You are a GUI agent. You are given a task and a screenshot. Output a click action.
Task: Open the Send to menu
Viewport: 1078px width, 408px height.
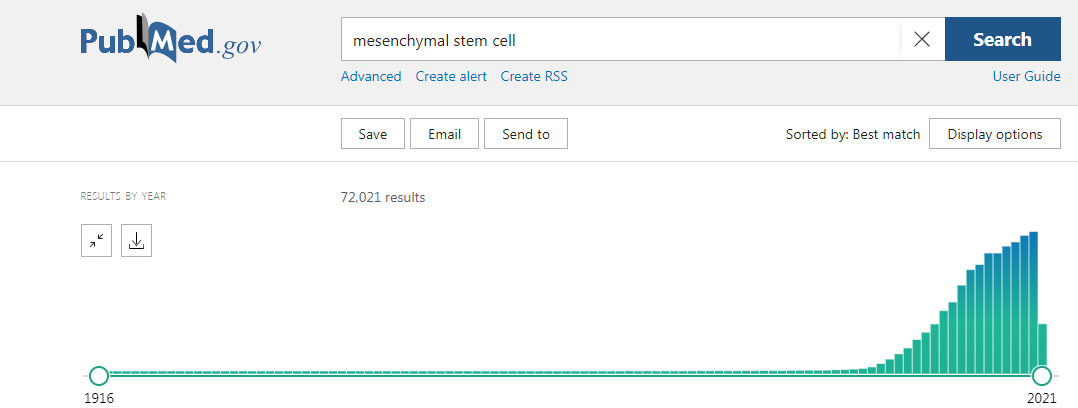[x=526, y=134]
